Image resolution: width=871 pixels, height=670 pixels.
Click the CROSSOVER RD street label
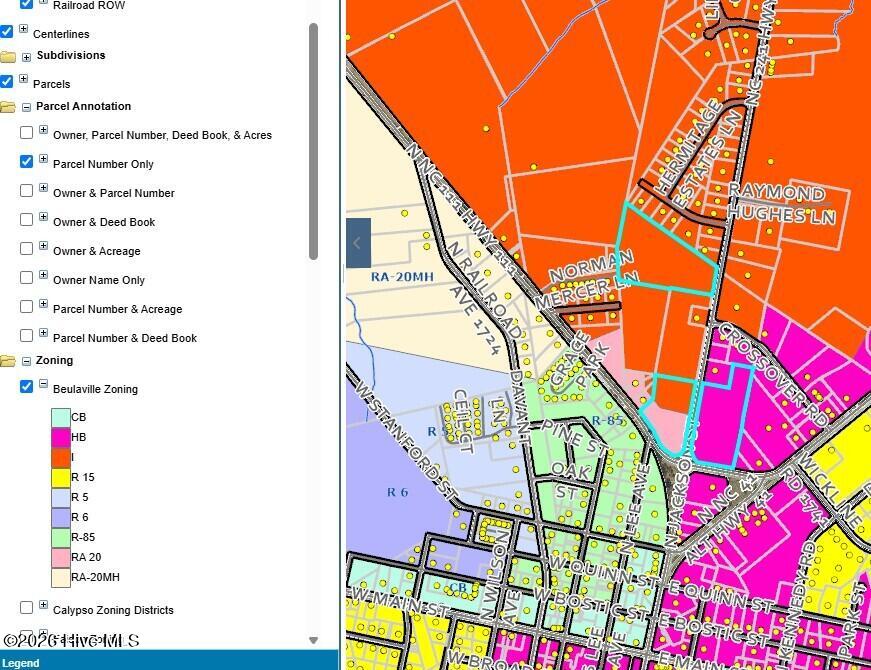(773, 376)
